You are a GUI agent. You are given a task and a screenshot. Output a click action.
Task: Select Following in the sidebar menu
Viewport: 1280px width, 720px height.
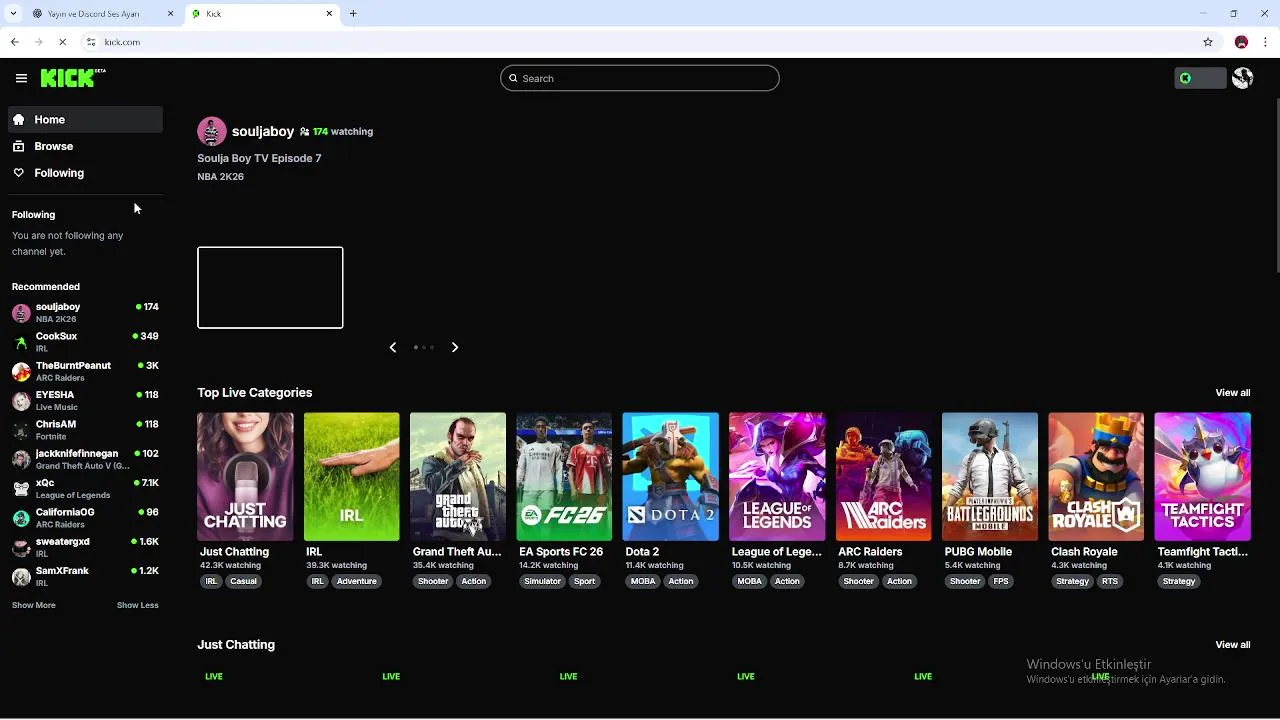tap(85, 173)
